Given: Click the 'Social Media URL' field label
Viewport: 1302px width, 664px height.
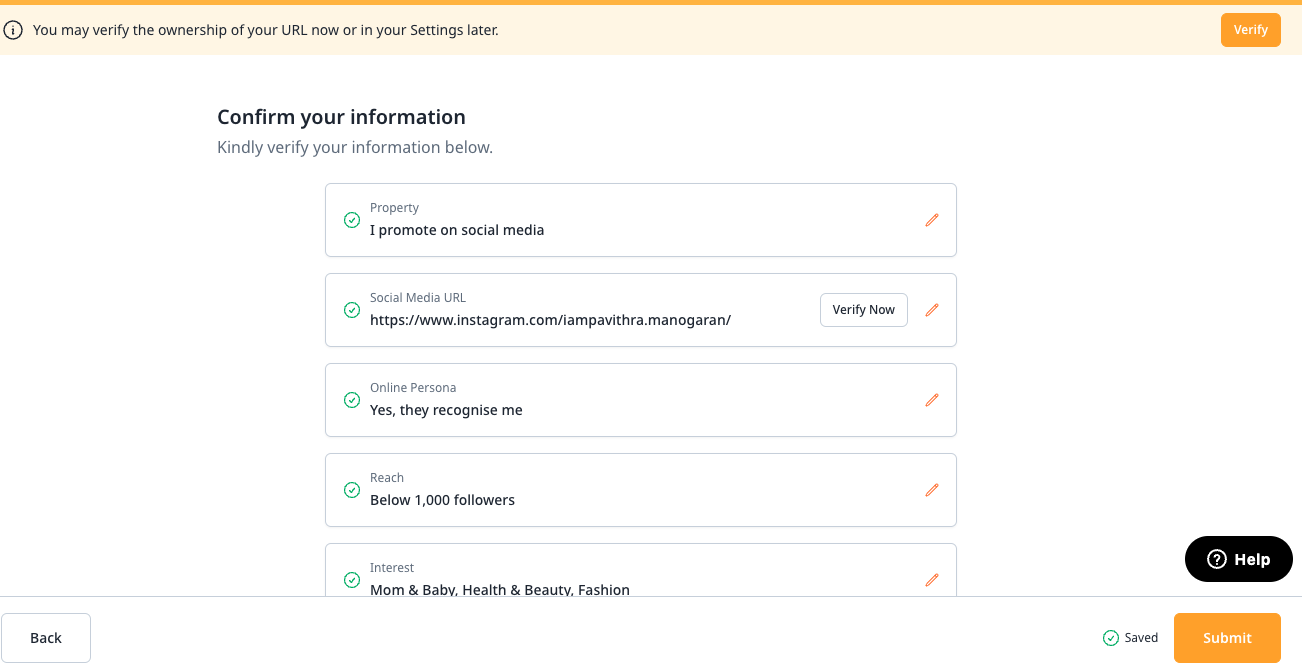Looking at the screenshot, I should pos(418,298).
